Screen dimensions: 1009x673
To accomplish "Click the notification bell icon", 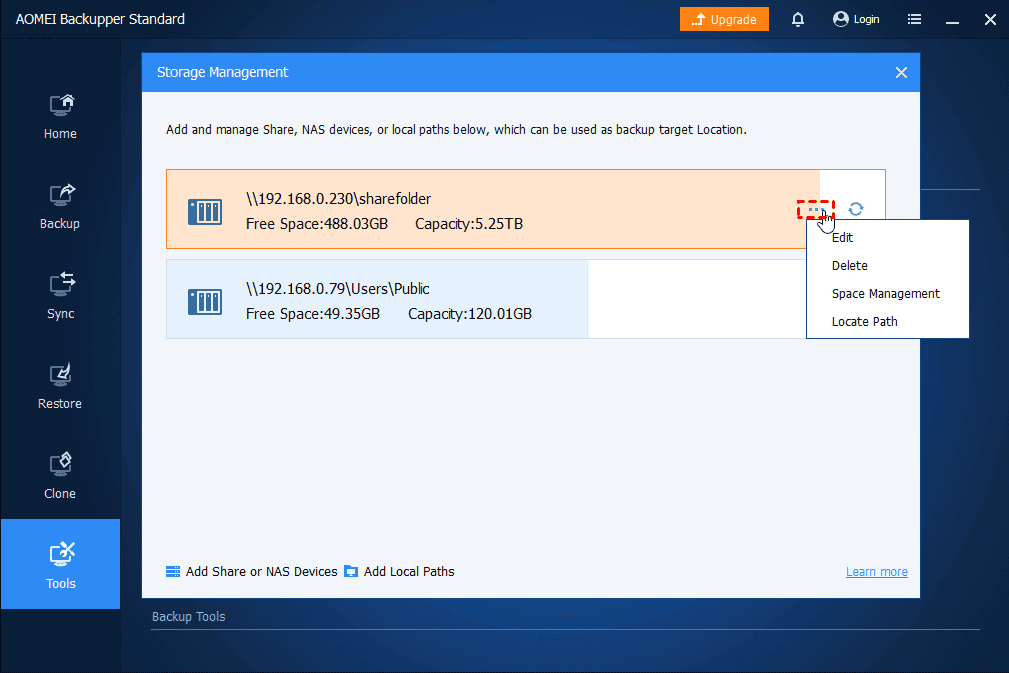I will pos(798,19).
